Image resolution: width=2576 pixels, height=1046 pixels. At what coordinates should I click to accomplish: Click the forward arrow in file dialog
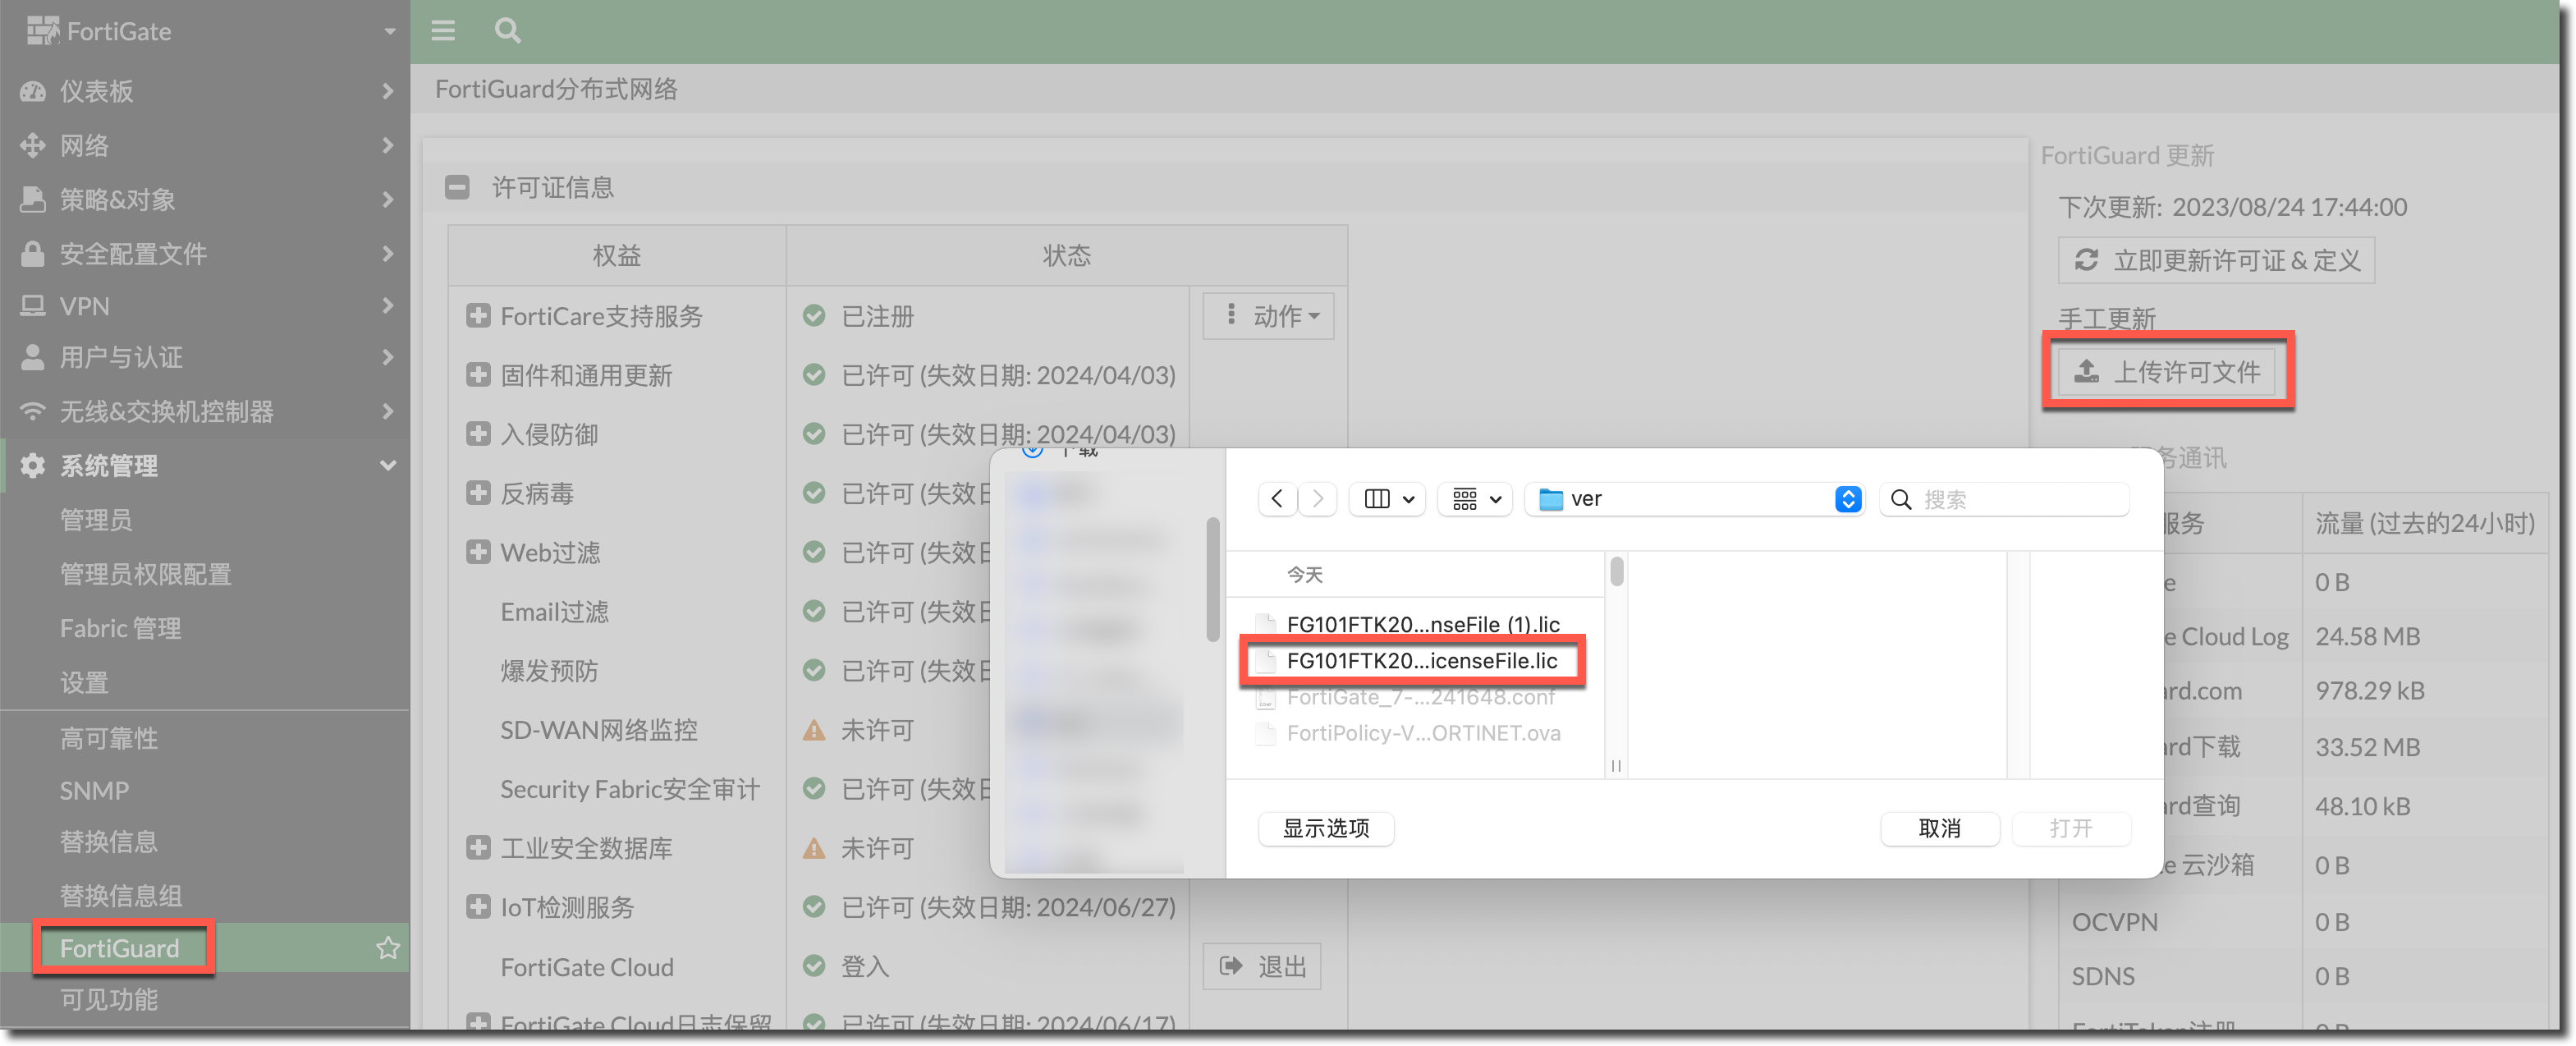tap(1318, 498)
